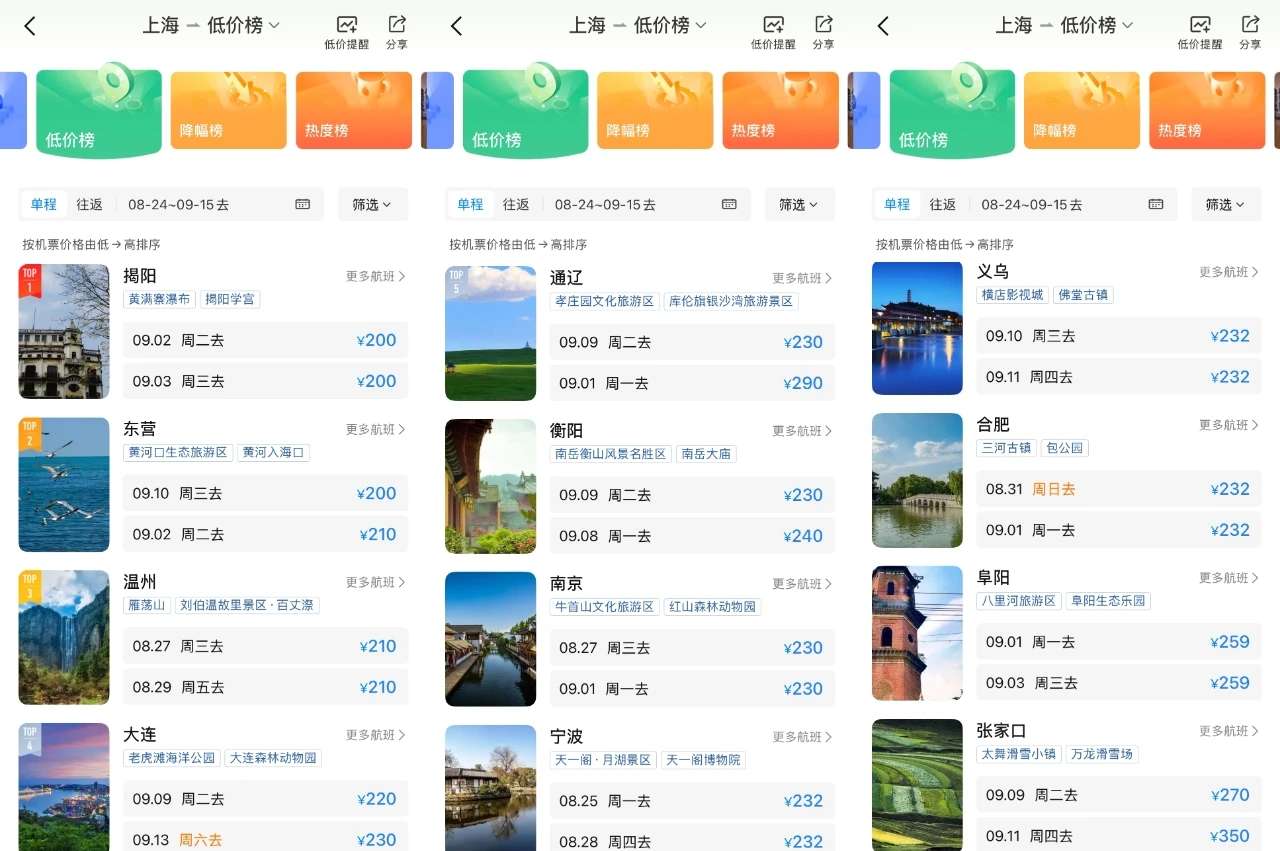This screenshot has width=1280, height=851.
Task: Select 单程 on the screen listing 通辽
Action: (471, 204)
